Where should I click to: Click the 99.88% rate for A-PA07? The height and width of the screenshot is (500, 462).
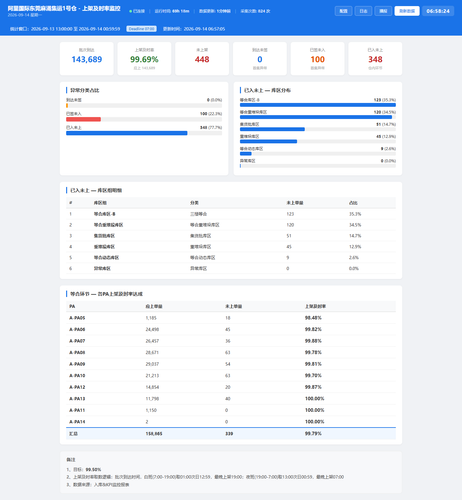[313, 341]
